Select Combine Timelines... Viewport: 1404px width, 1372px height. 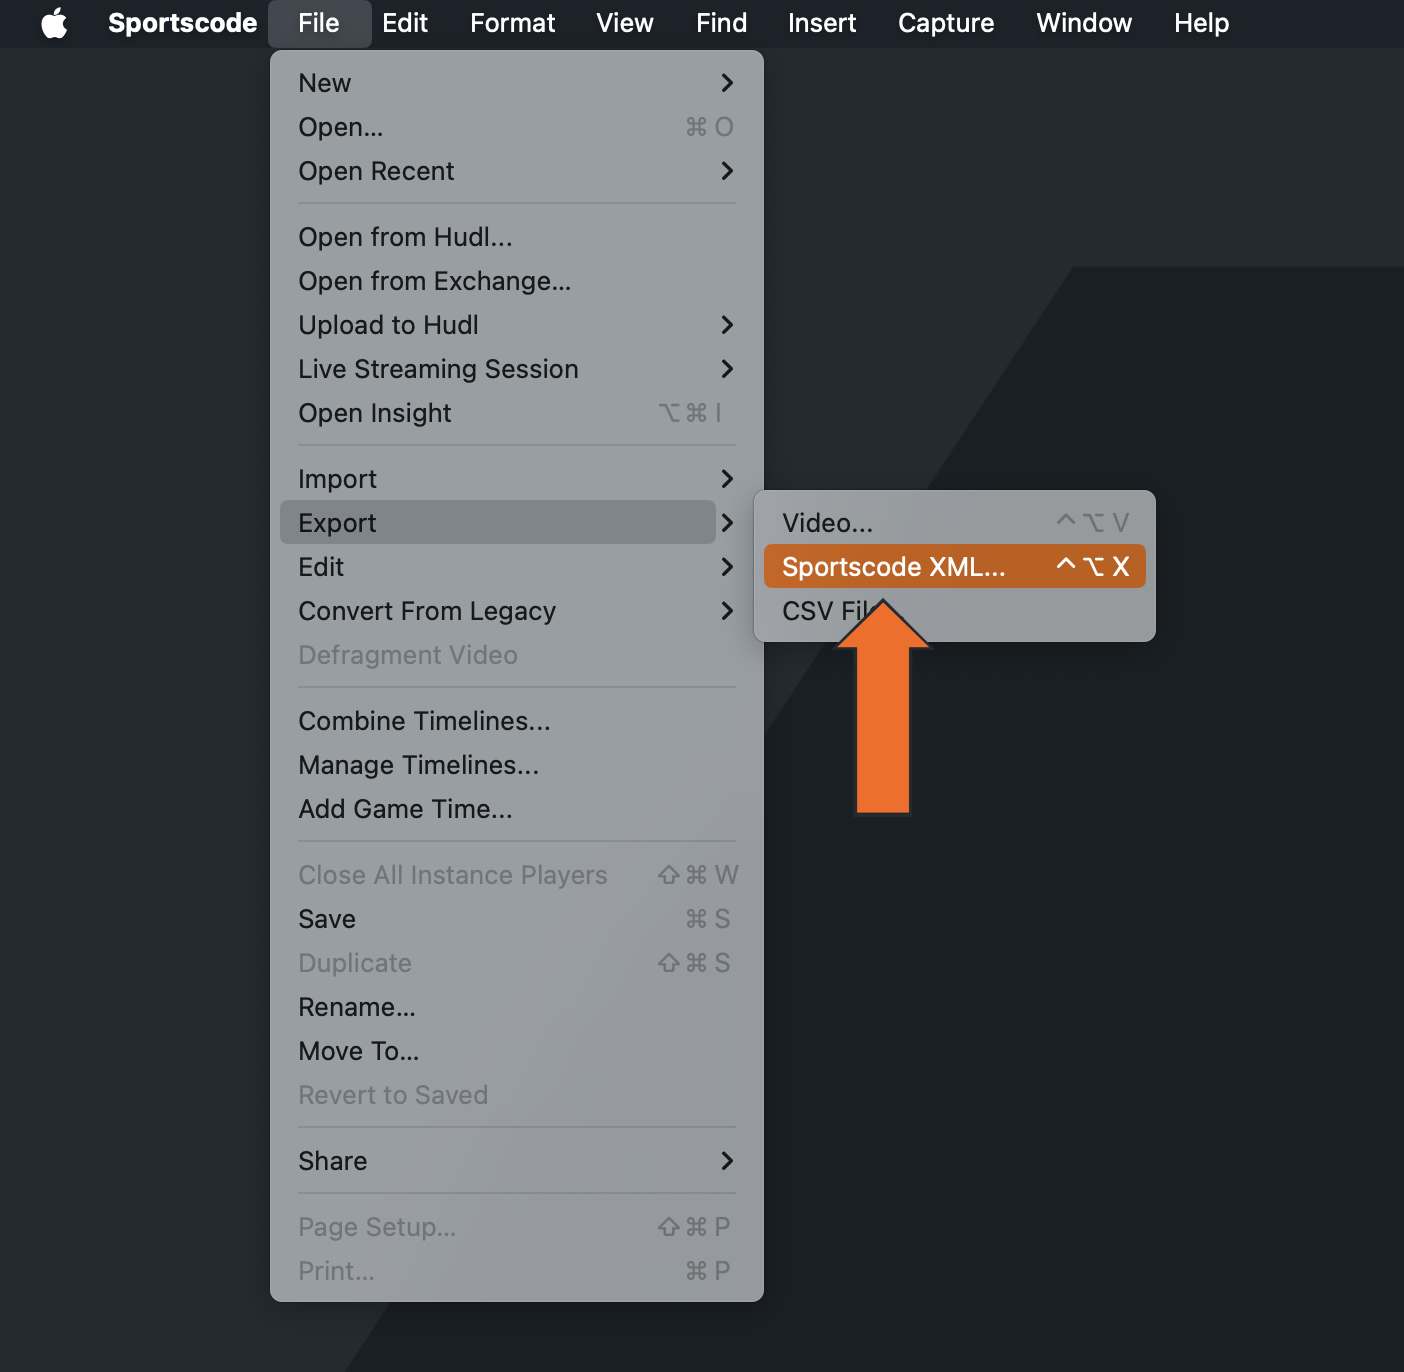tap(424, 720)
